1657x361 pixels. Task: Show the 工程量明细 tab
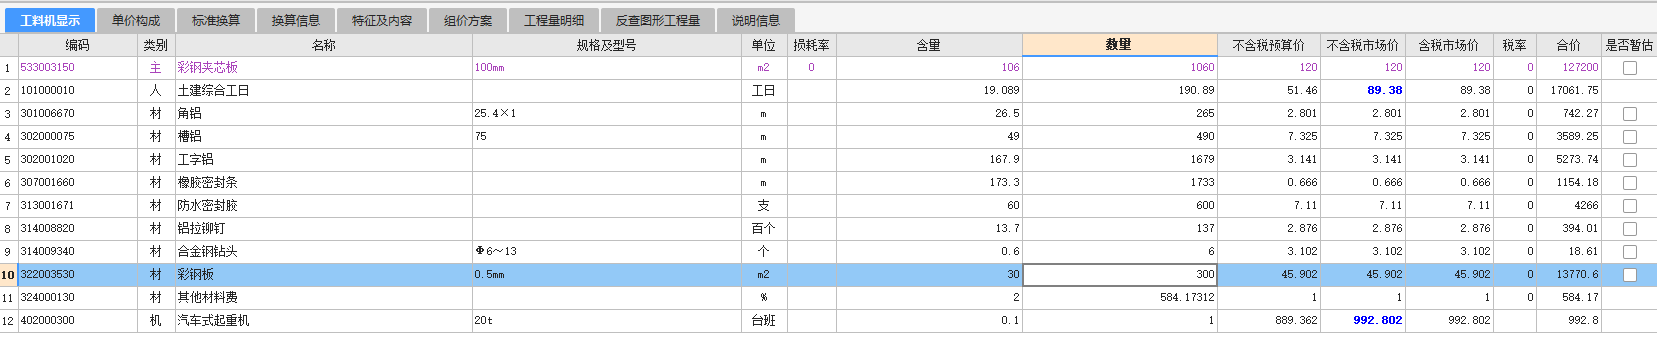tap(554, 20)
